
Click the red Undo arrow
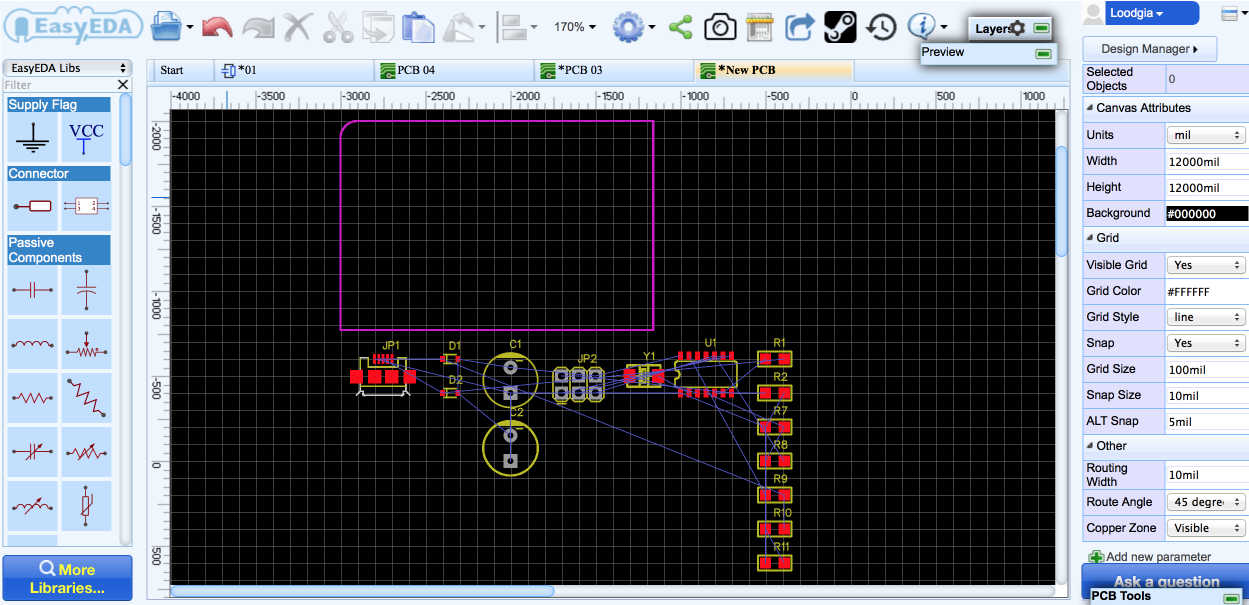(217, 28)
